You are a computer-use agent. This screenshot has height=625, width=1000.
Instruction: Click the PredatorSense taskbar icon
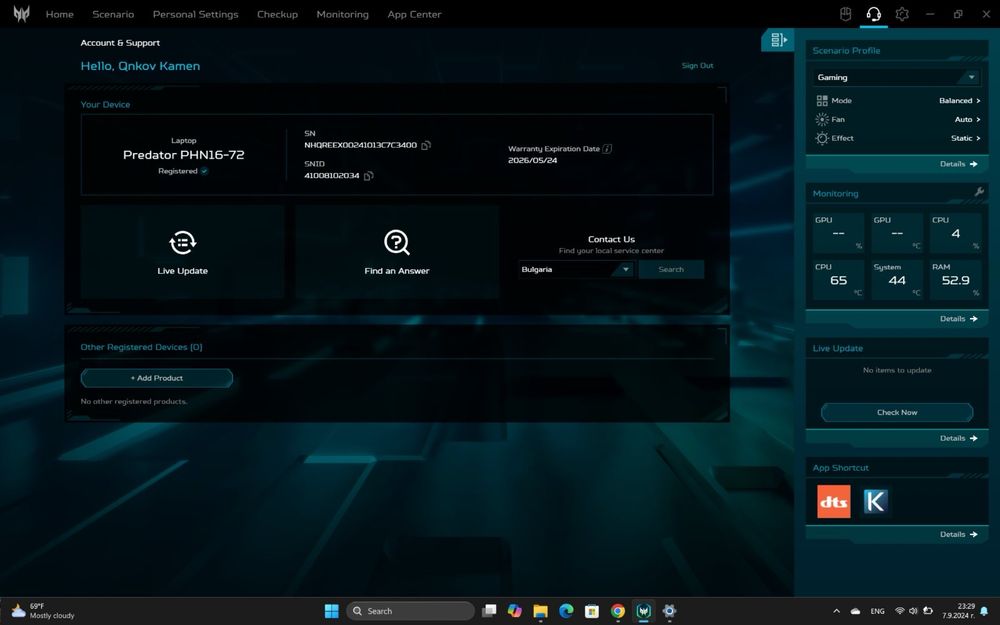click(x=643, y=611)
